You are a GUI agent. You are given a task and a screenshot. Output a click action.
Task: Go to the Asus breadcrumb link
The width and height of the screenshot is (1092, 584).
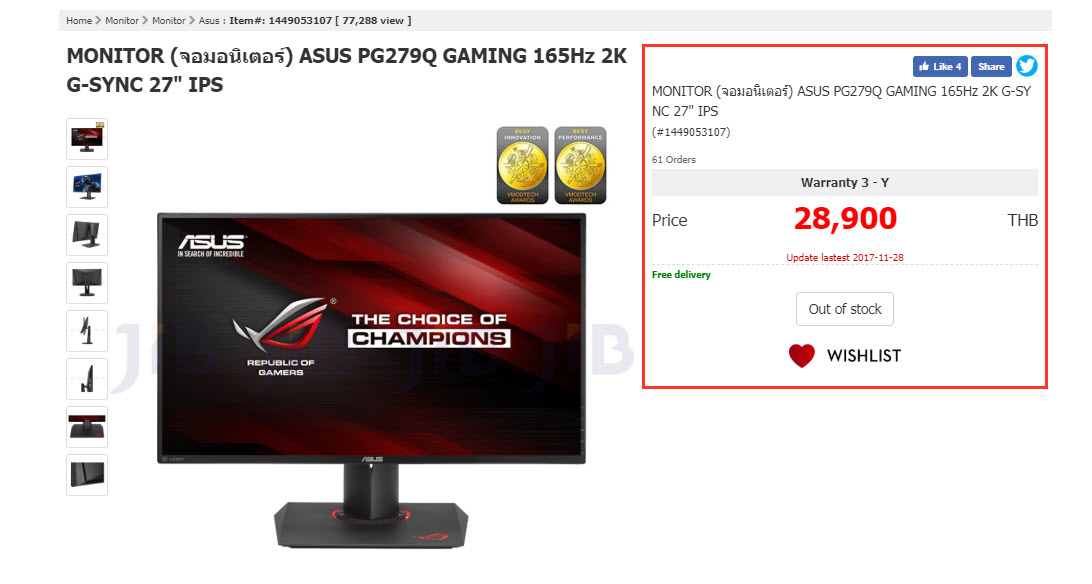[209, 21]
